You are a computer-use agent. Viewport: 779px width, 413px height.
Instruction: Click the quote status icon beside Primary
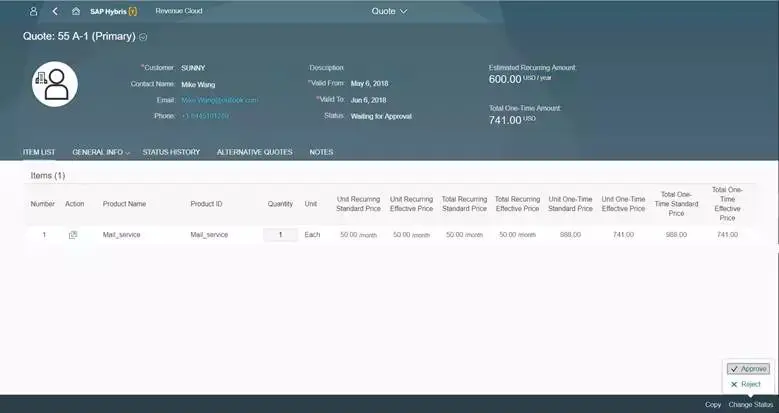(x=143, y=37)
